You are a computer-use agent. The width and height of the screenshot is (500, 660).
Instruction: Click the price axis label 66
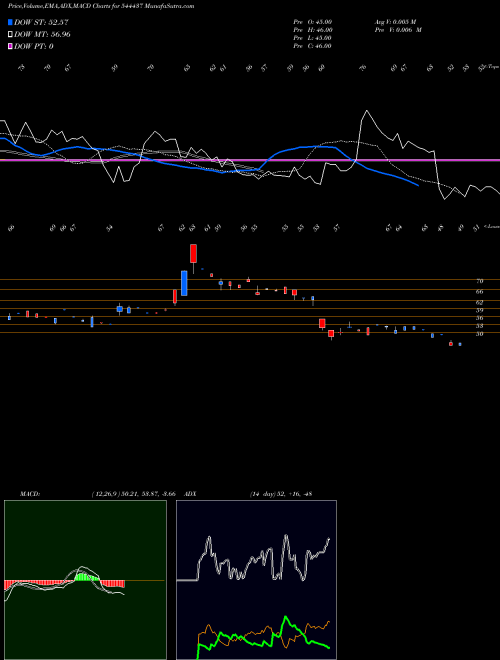(480, 291)
